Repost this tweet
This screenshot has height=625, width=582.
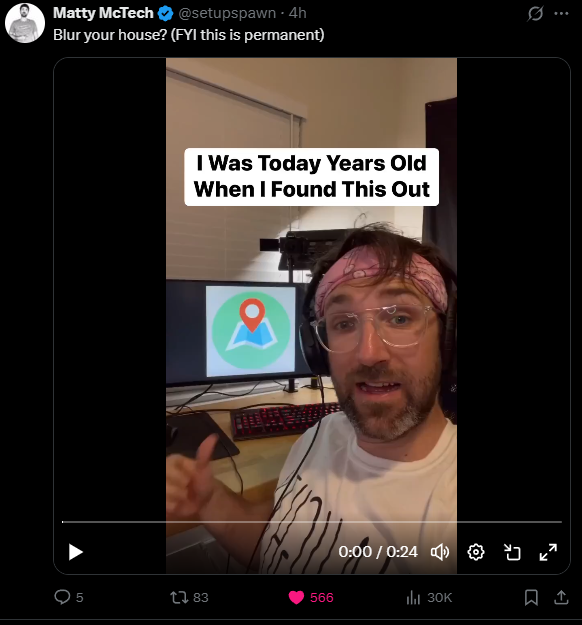(189, 597)
